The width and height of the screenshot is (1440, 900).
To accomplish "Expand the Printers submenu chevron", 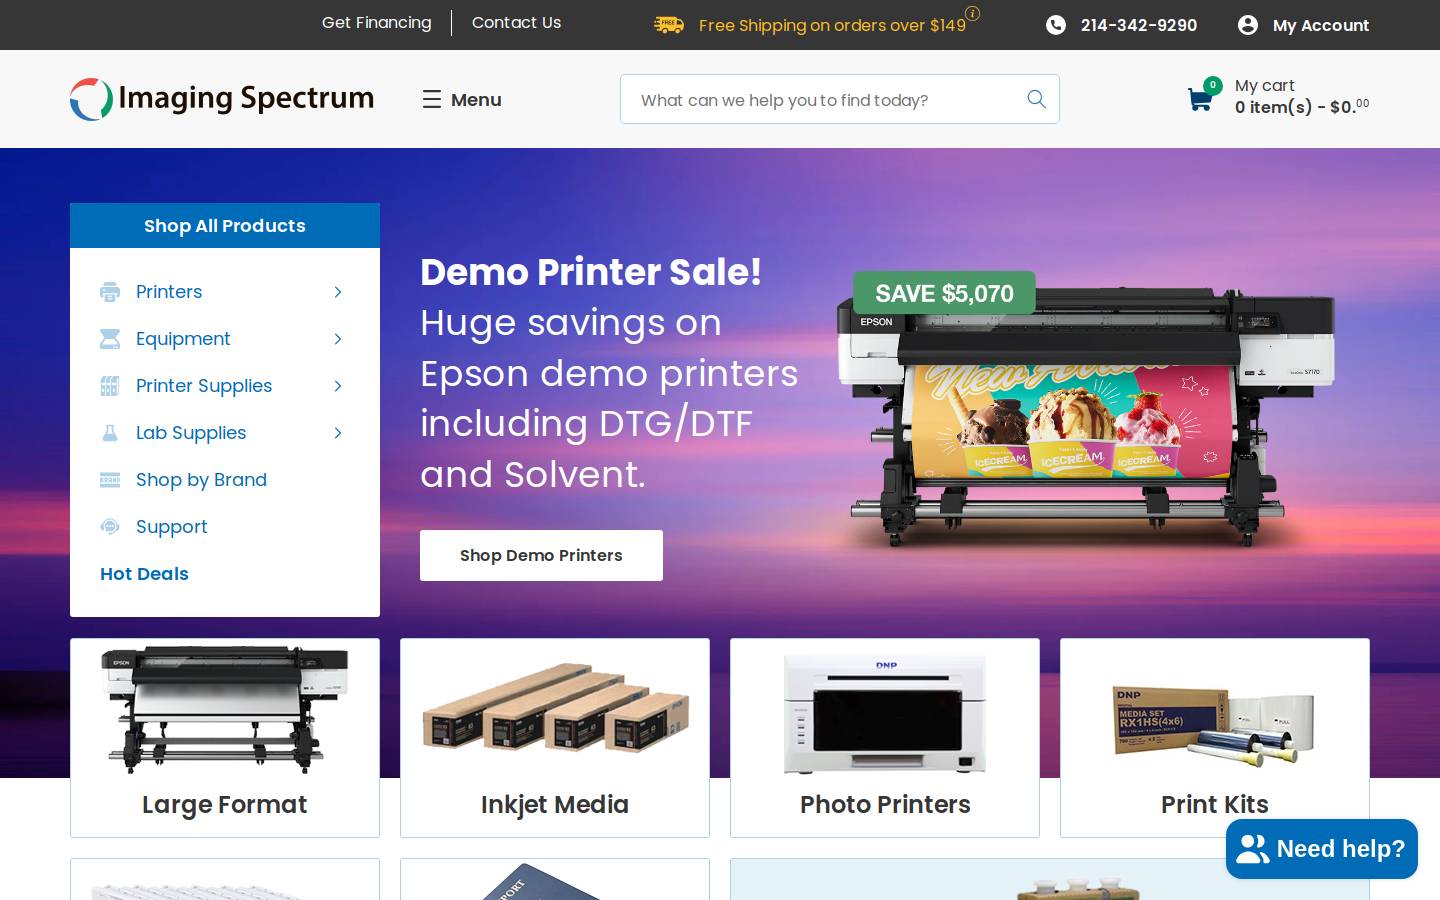I will point(338,292).
